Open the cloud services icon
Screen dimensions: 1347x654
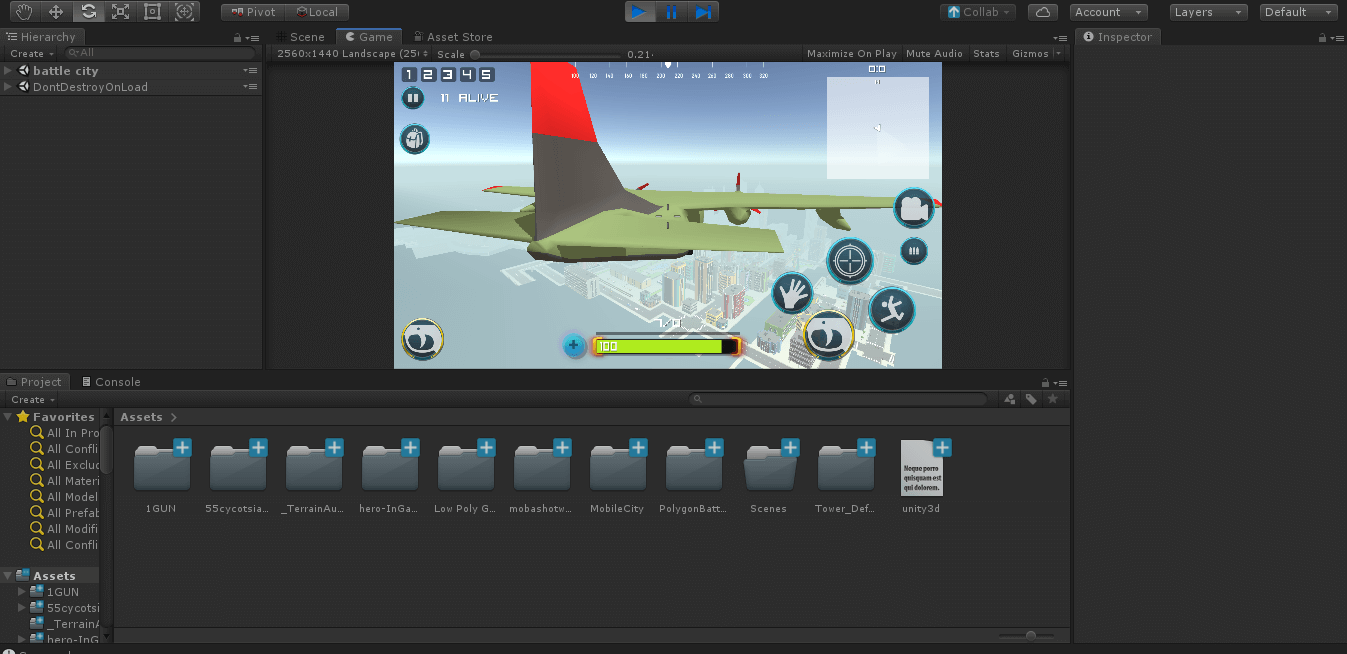[x=1043, y=12]
